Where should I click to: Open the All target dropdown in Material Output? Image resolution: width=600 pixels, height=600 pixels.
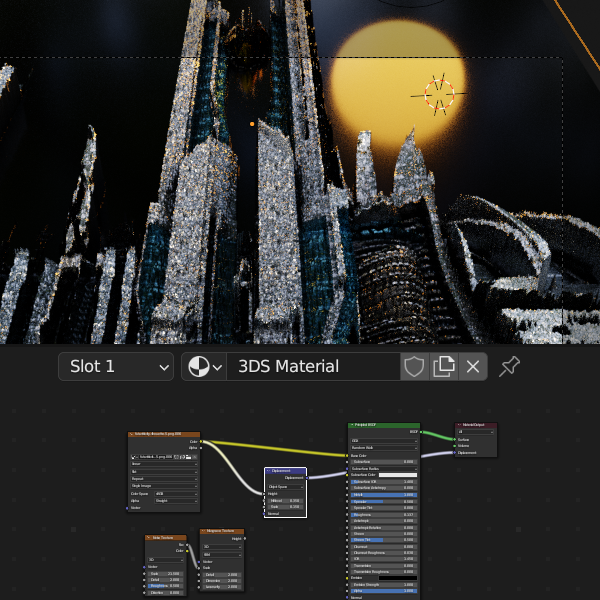point(476,432)
